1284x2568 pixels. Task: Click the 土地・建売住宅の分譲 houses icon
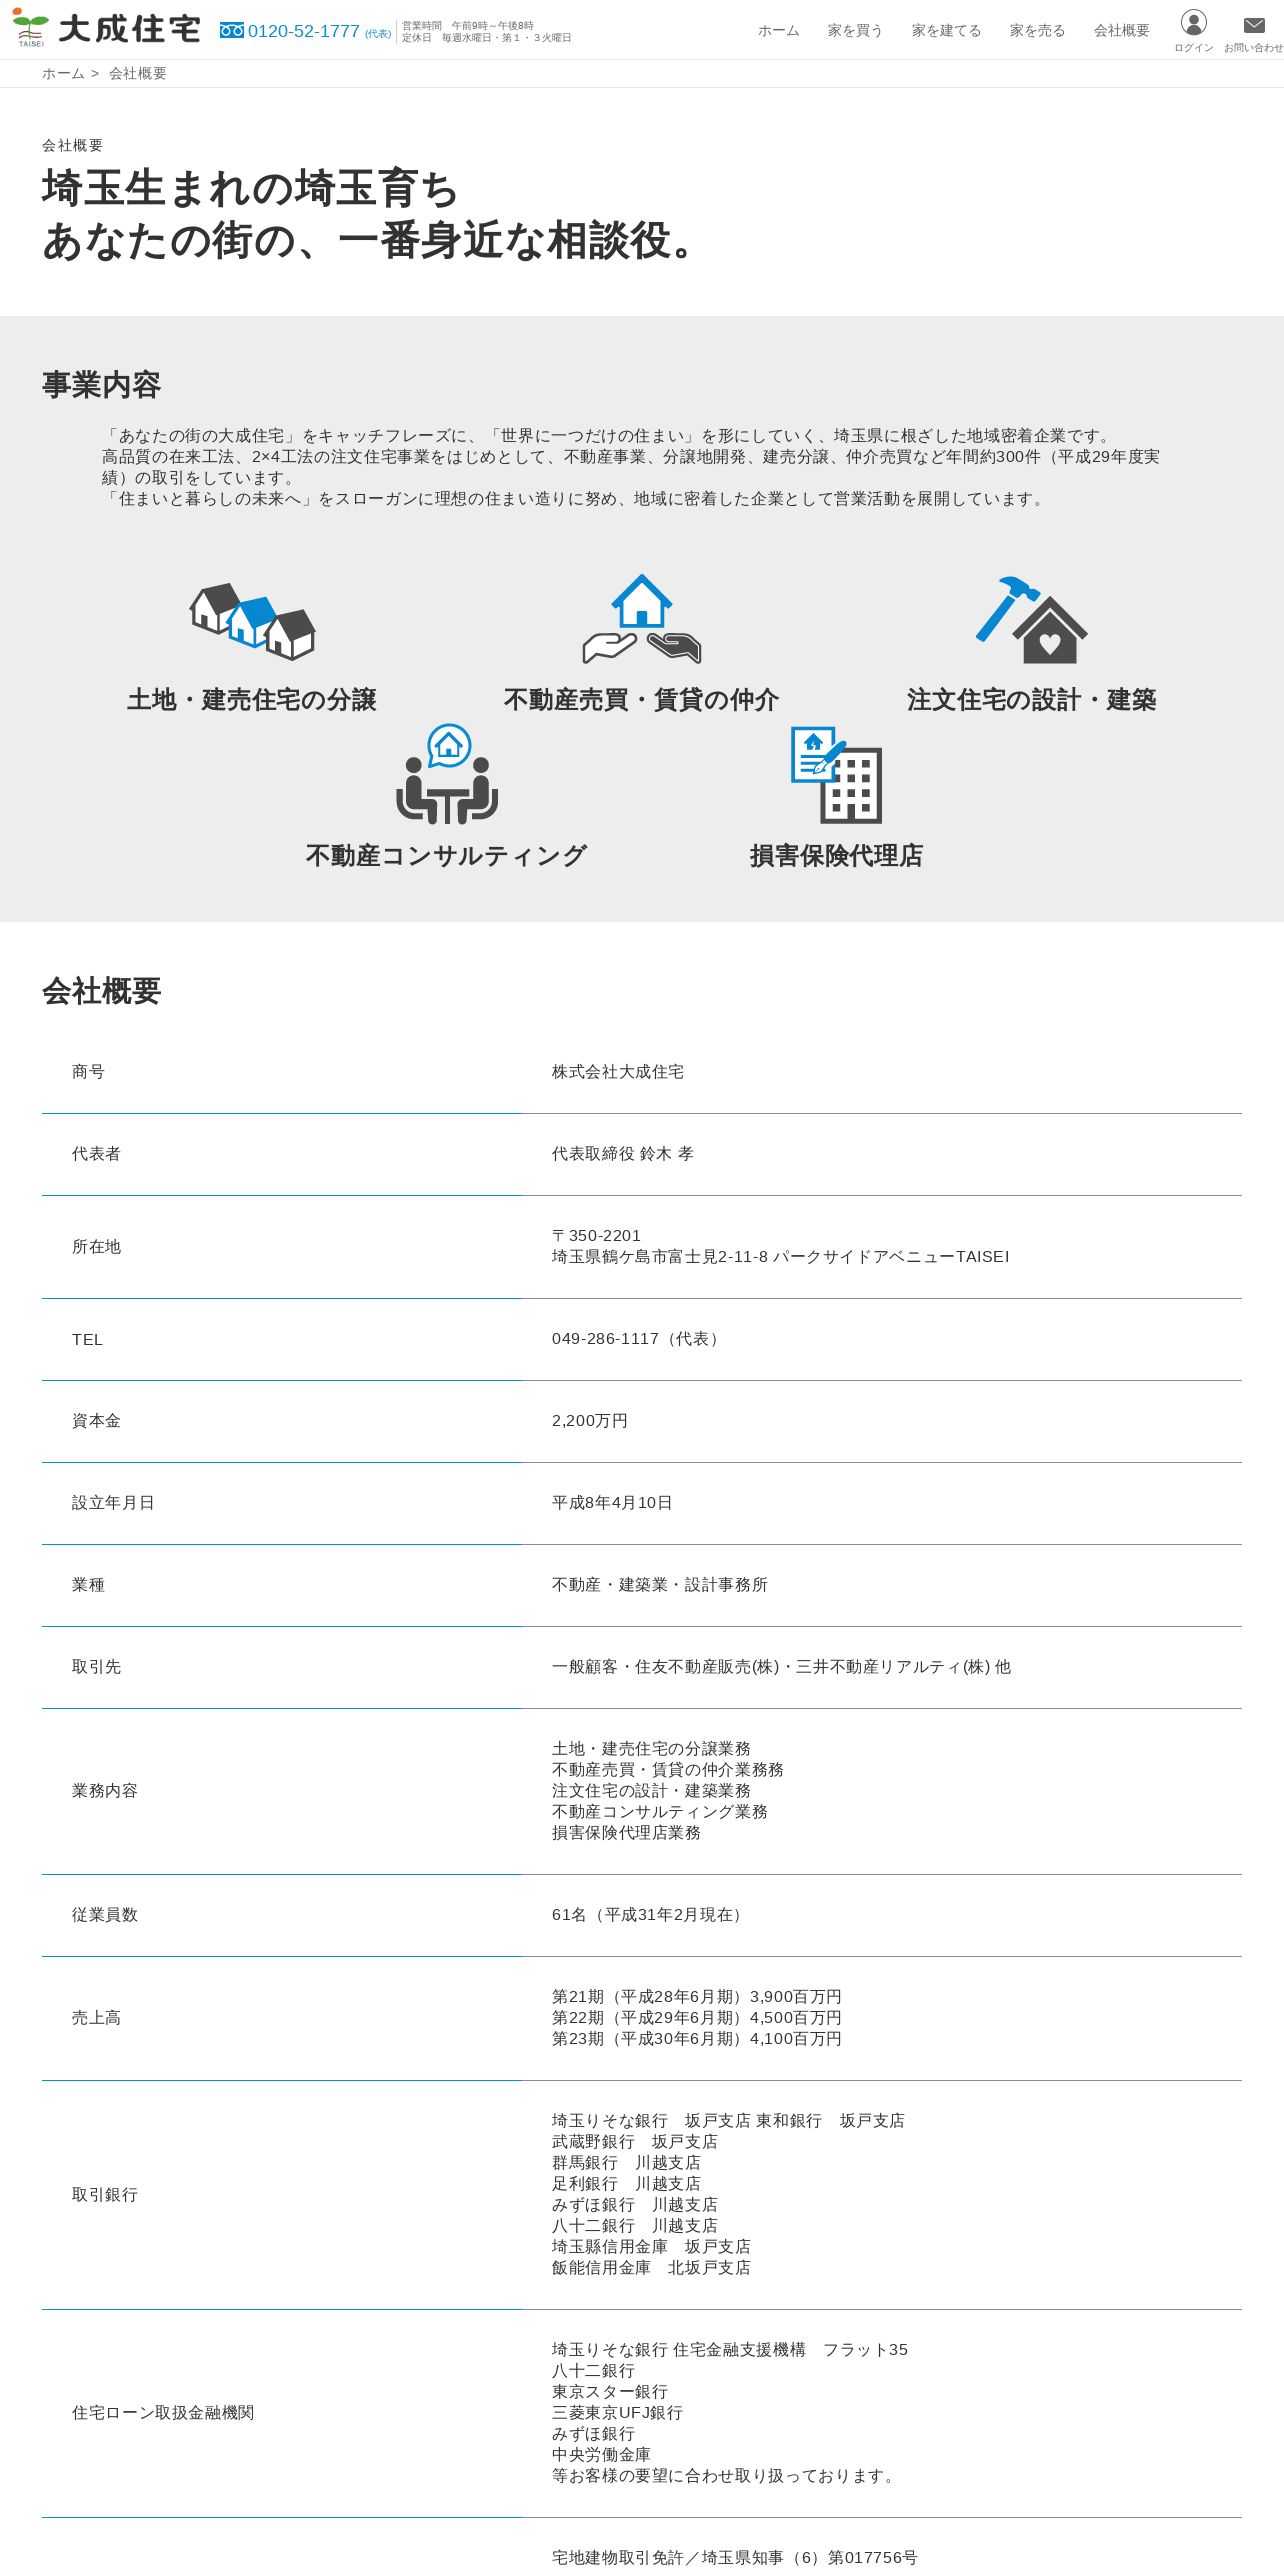point(252,621)
